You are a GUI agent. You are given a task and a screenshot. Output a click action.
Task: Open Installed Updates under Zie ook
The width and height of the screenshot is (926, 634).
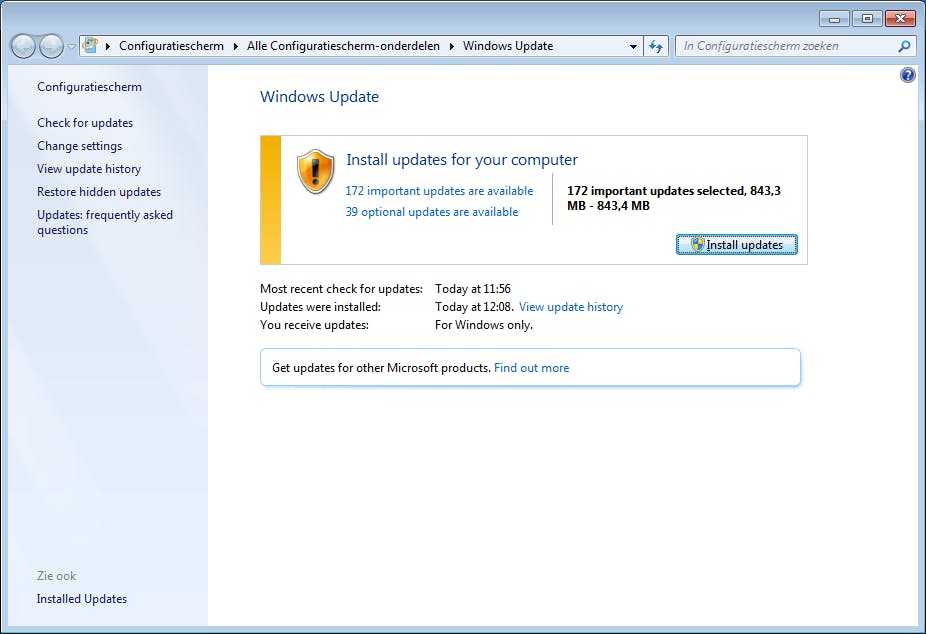pos(81,598)
